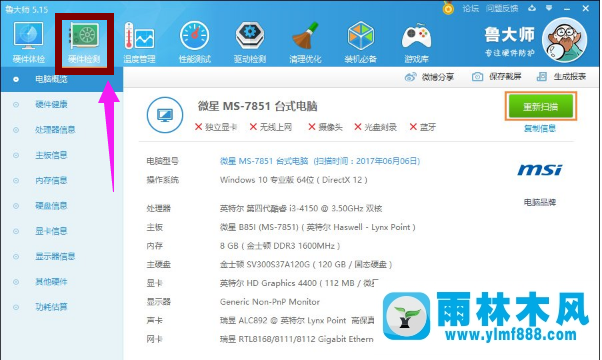
Task: Click the RTL8168 network card value
Action: tap(297, 339)
